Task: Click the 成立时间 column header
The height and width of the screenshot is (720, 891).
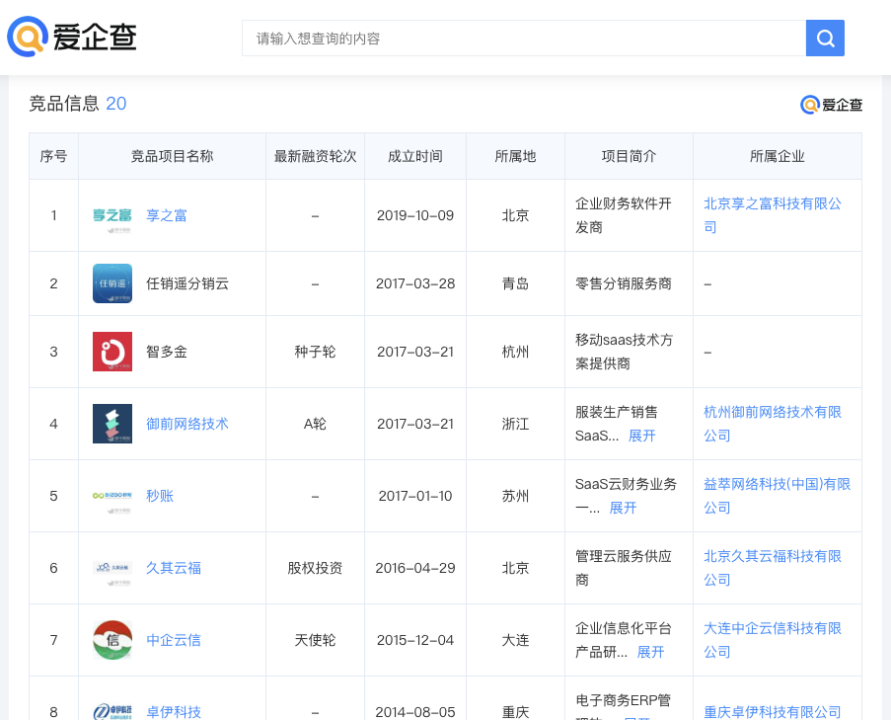Action: (415, 156)
